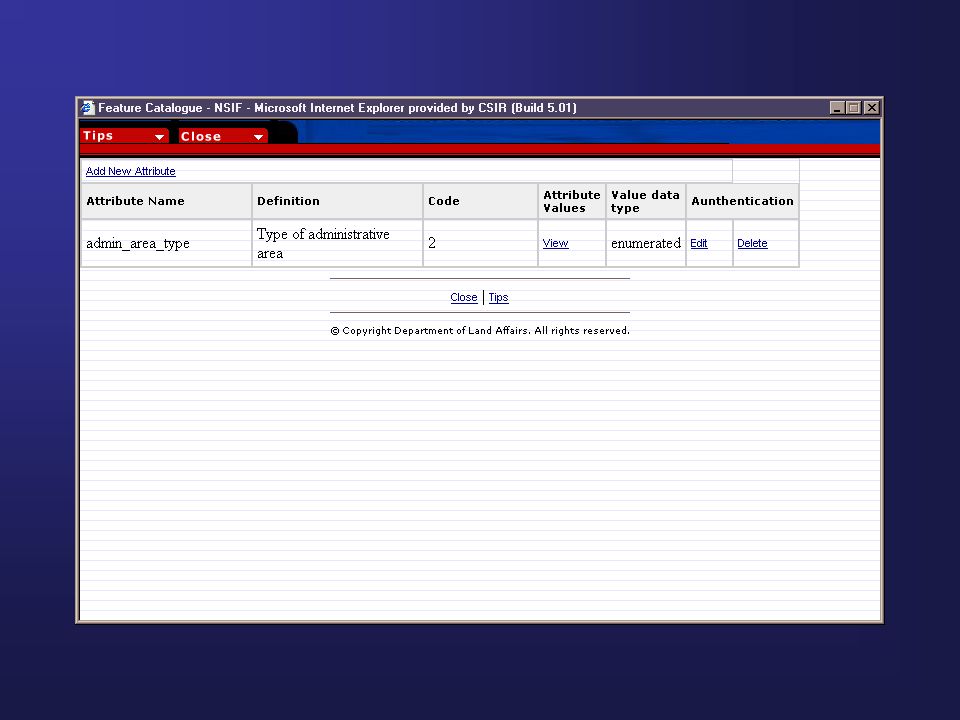Click the Code column header
960x720 pixels.
click(x=480, y=201)
